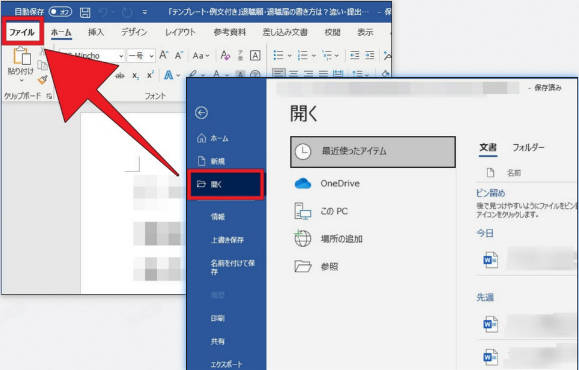Click the Decrease Indent icon
Viewport: 579px width, 370px height.
click(x=354, y=56)
